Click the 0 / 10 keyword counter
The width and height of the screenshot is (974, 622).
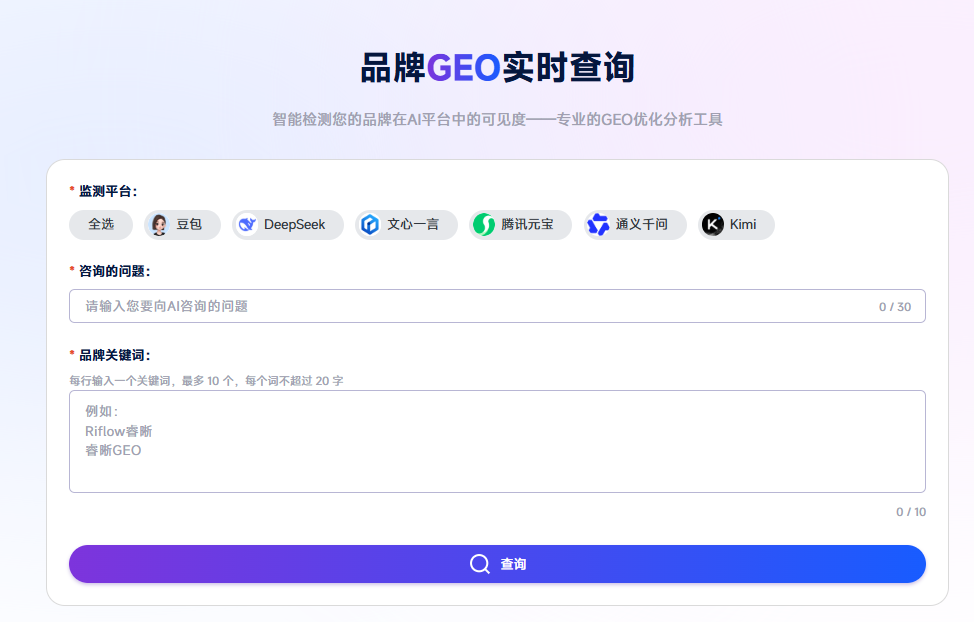[x=910, y=512]
